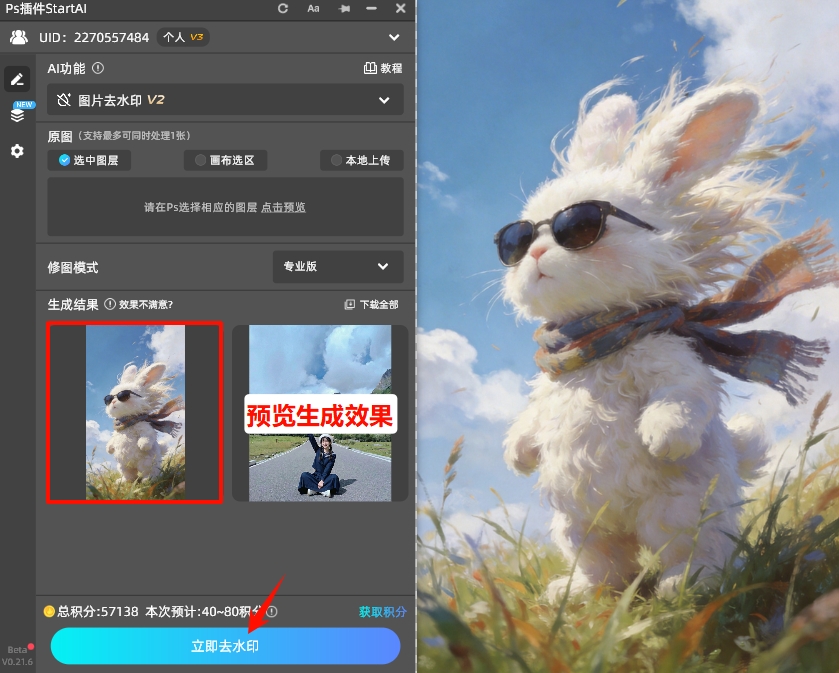Screen dimensions: 839x673
Task: Open the 图片去水印 V2 function dropdown
Action: pos(225,100)
